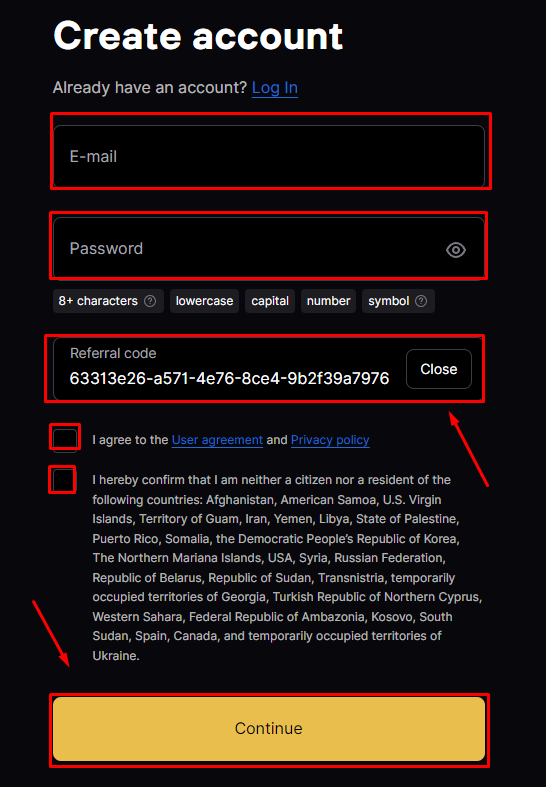The height and width of the screenshot is (787, 546).
Task: Select the 8+ characters requirement chip
Action: coord(108,301)
